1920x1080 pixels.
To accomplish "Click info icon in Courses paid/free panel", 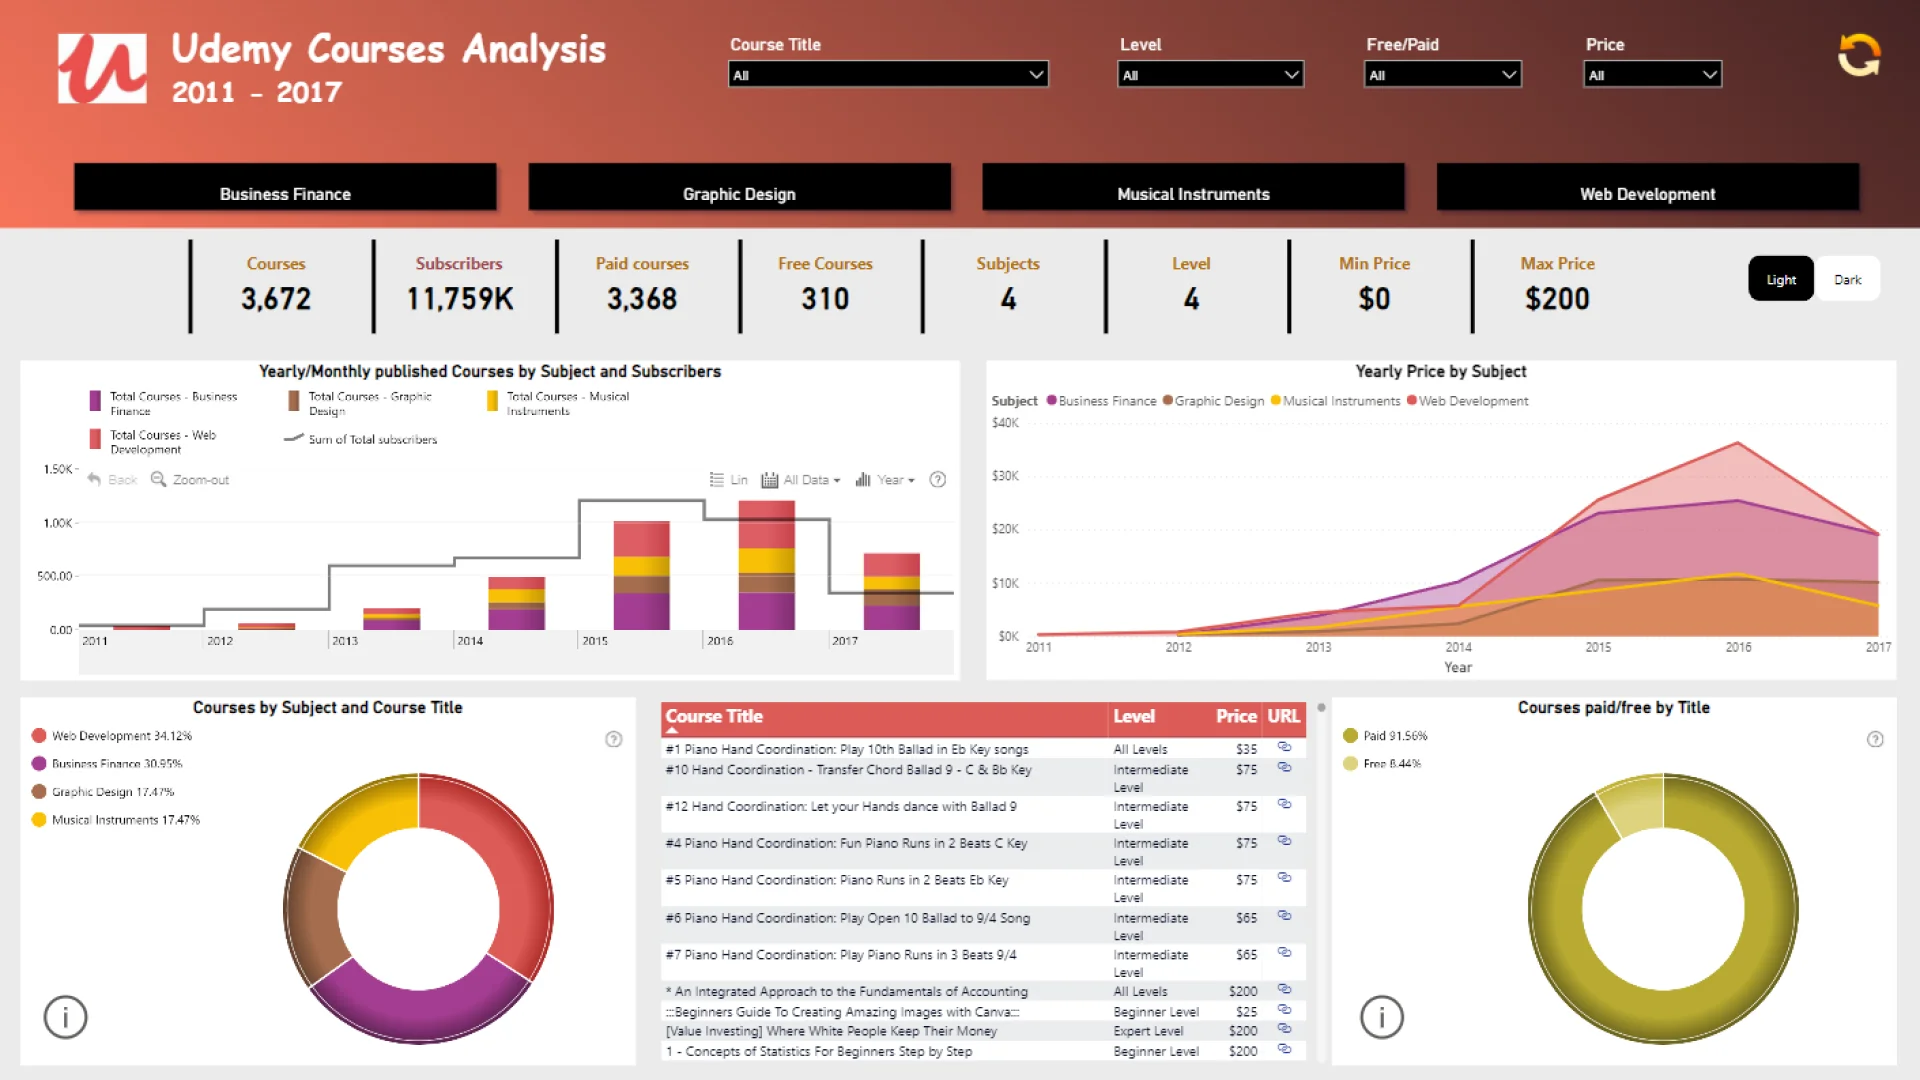I will 1382,1017.
